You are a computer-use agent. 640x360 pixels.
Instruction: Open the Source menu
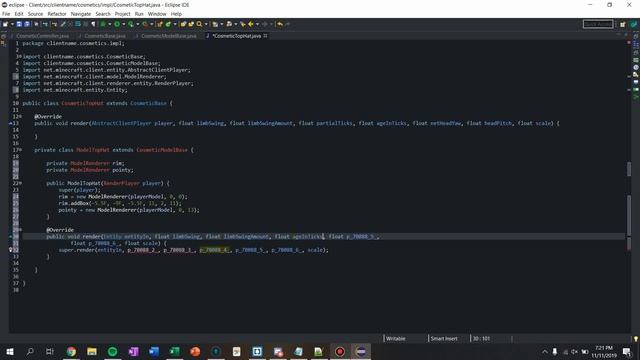point(35,14)
